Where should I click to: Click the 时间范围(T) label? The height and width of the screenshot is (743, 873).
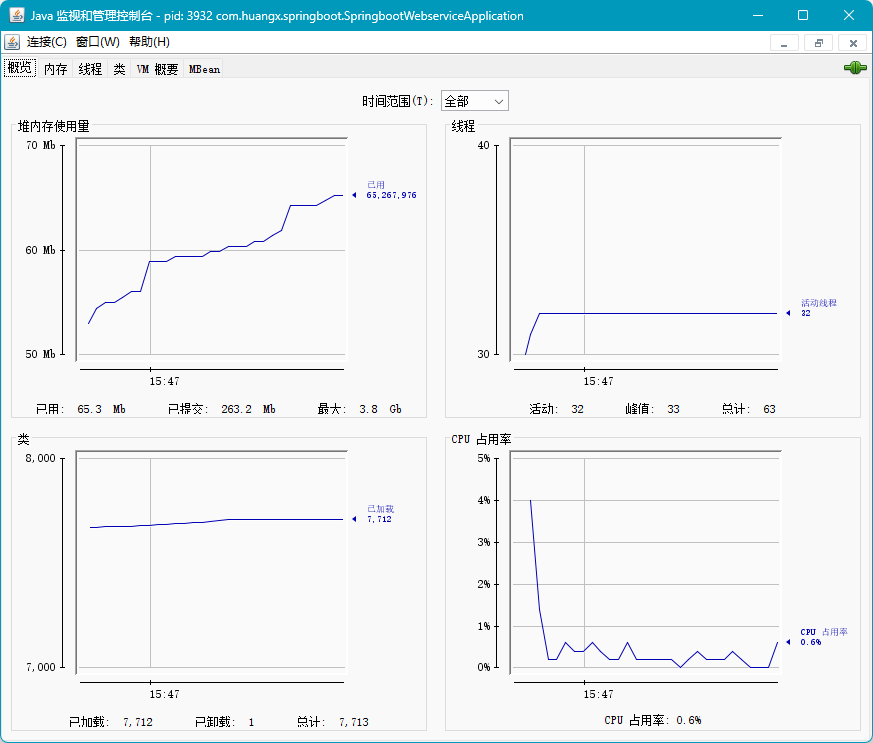click(x=398, y=101)
